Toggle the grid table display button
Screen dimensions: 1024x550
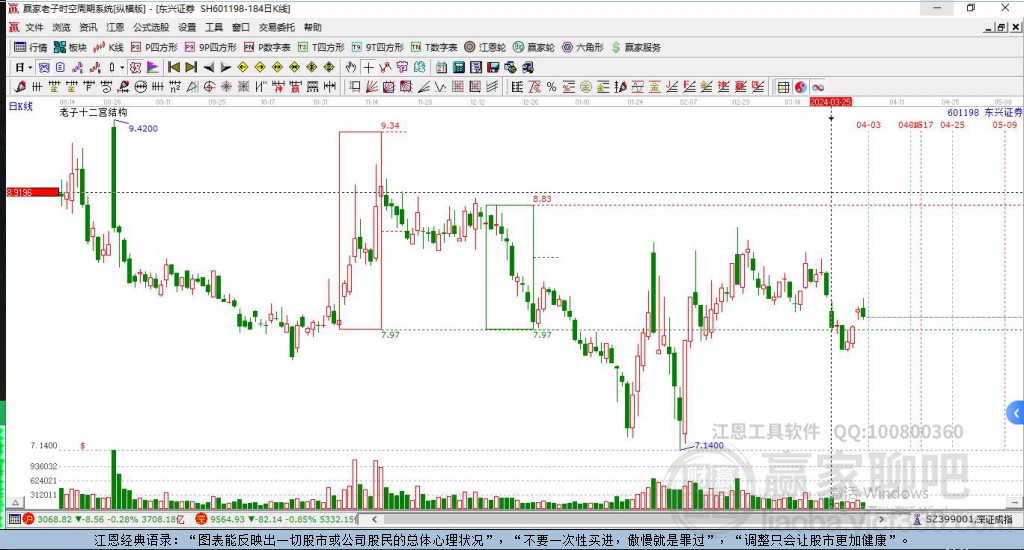click(783, 87)
